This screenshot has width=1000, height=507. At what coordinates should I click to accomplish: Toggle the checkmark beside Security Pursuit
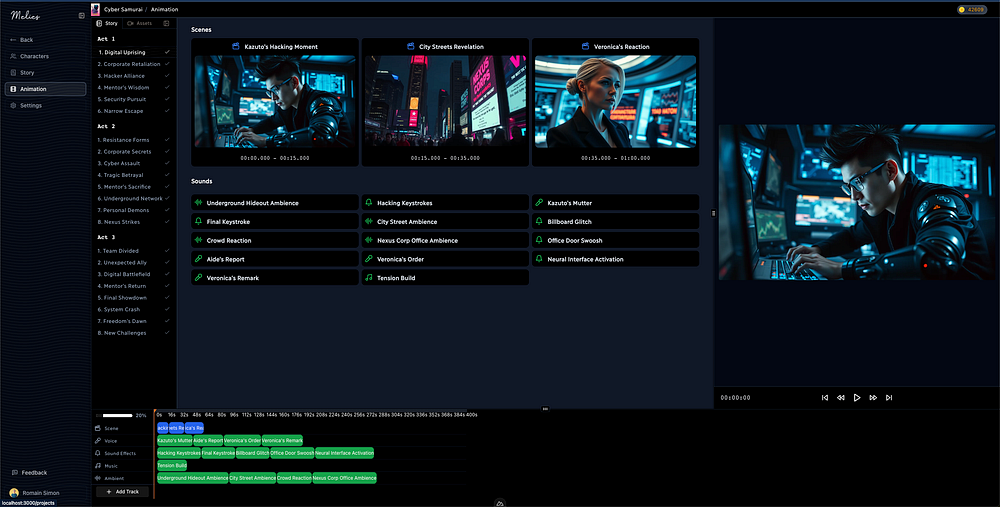167,99
